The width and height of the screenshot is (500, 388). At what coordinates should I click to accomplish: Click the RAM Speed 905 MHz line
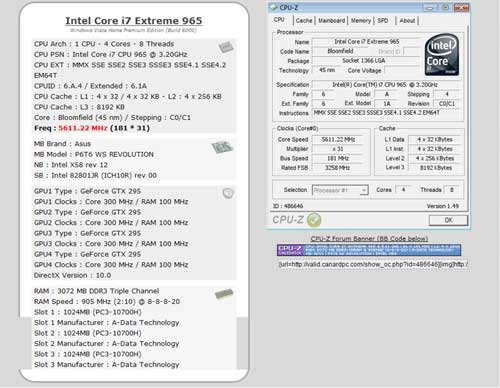coord(107,302)
